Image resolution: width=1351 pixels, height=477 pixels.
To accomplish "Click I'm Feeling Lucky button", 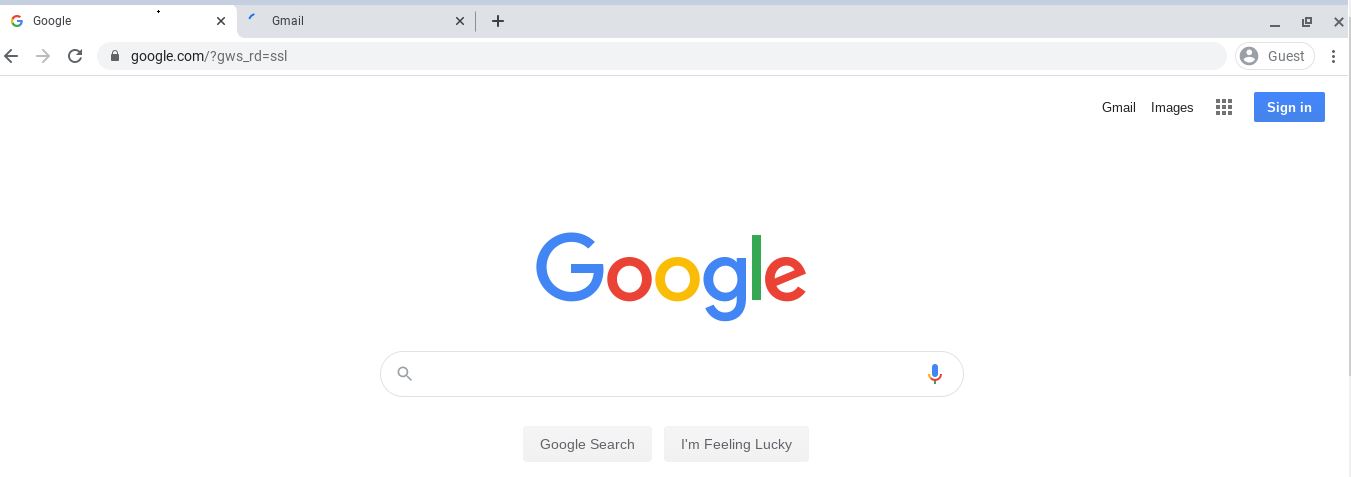I will 736,444.
